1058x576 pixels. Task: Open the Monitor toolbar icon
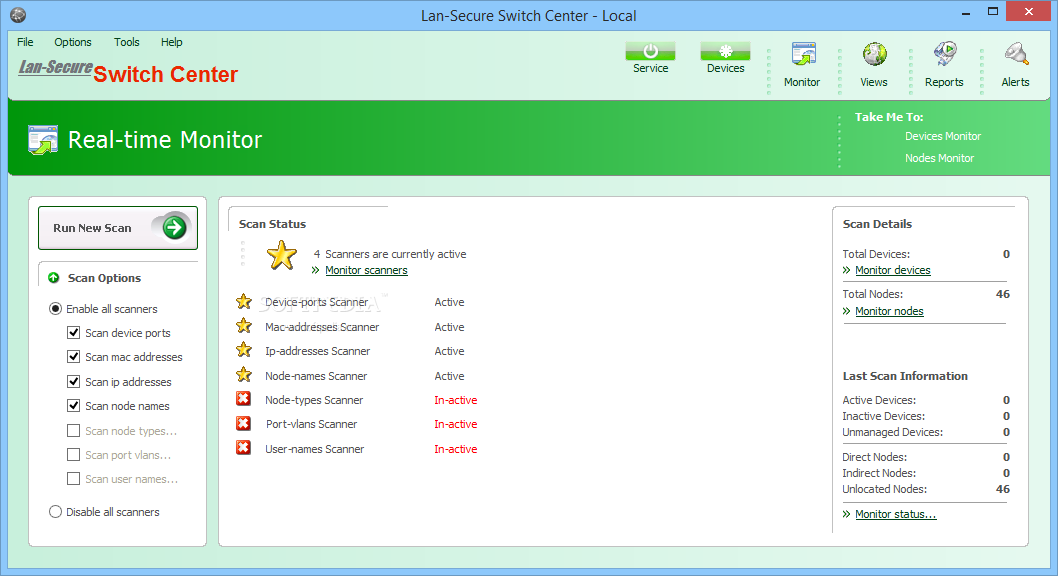point(803,55)
